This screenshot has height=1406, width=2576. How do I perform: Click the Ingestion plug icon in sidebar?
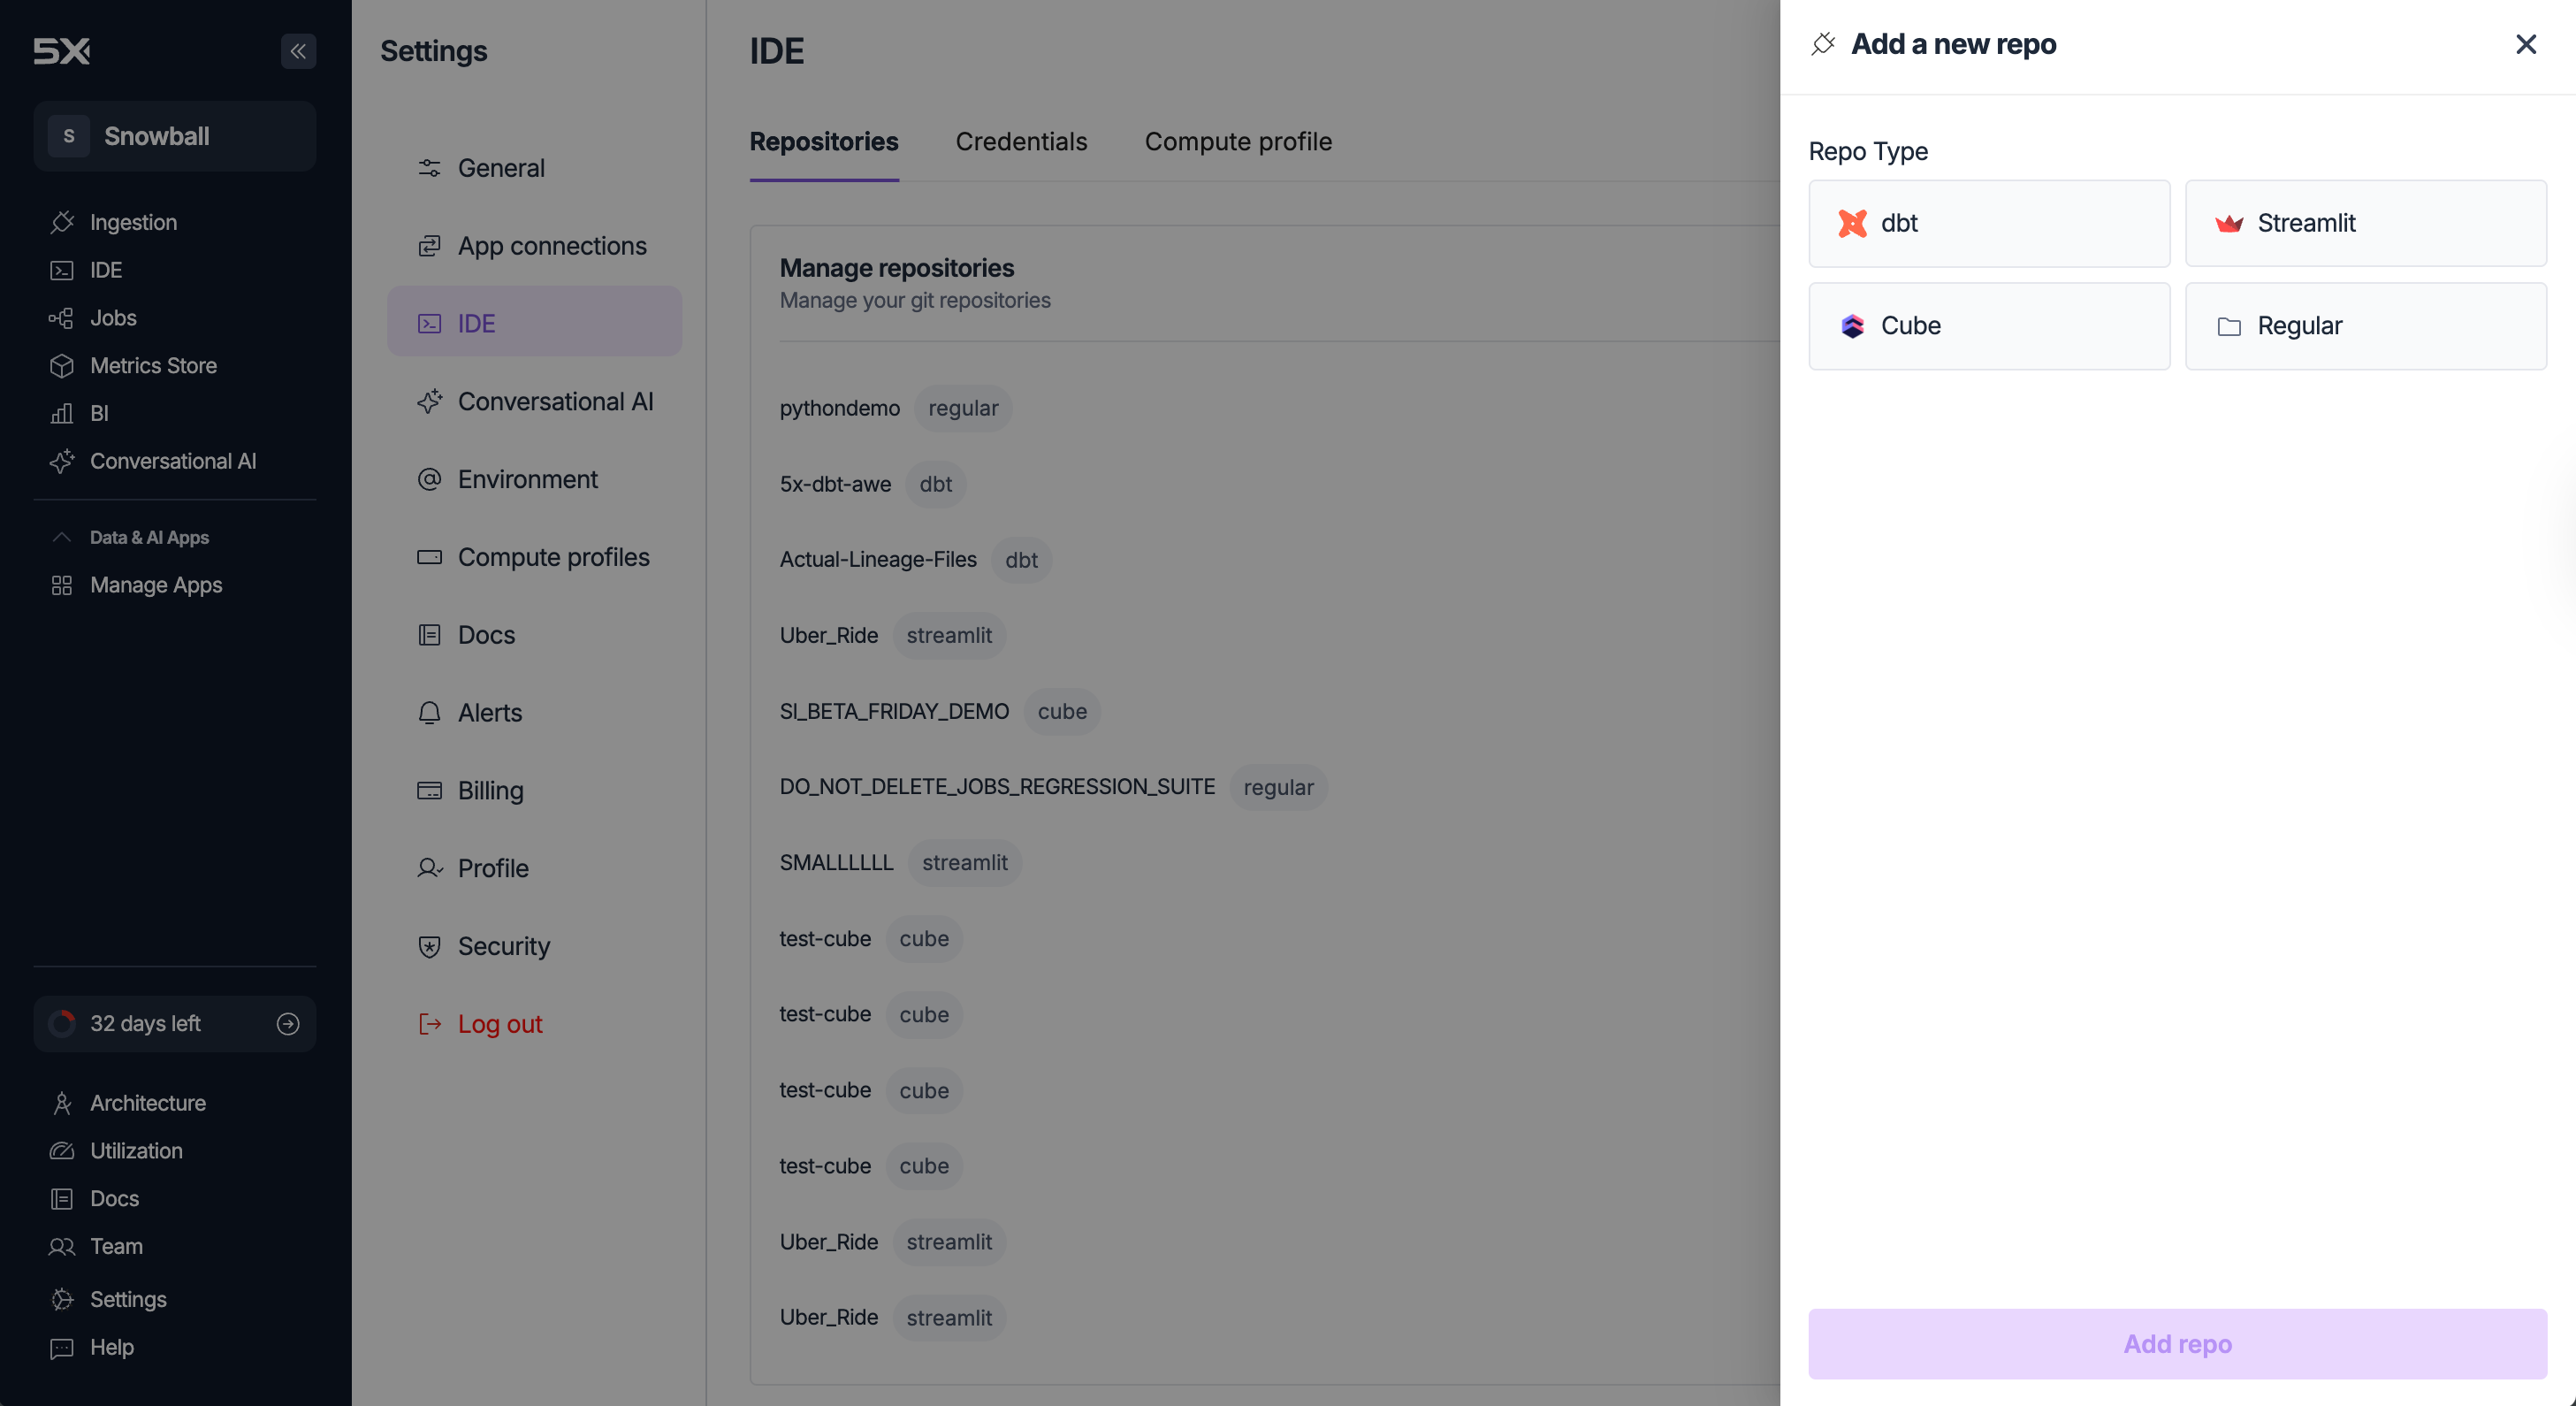coord(62,222)
